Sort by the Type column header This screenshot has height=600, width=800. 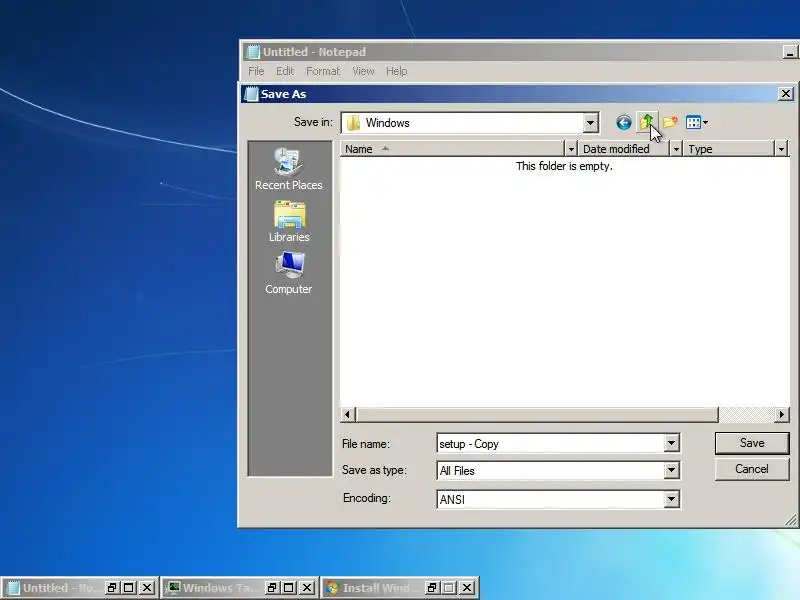[729, 149]
